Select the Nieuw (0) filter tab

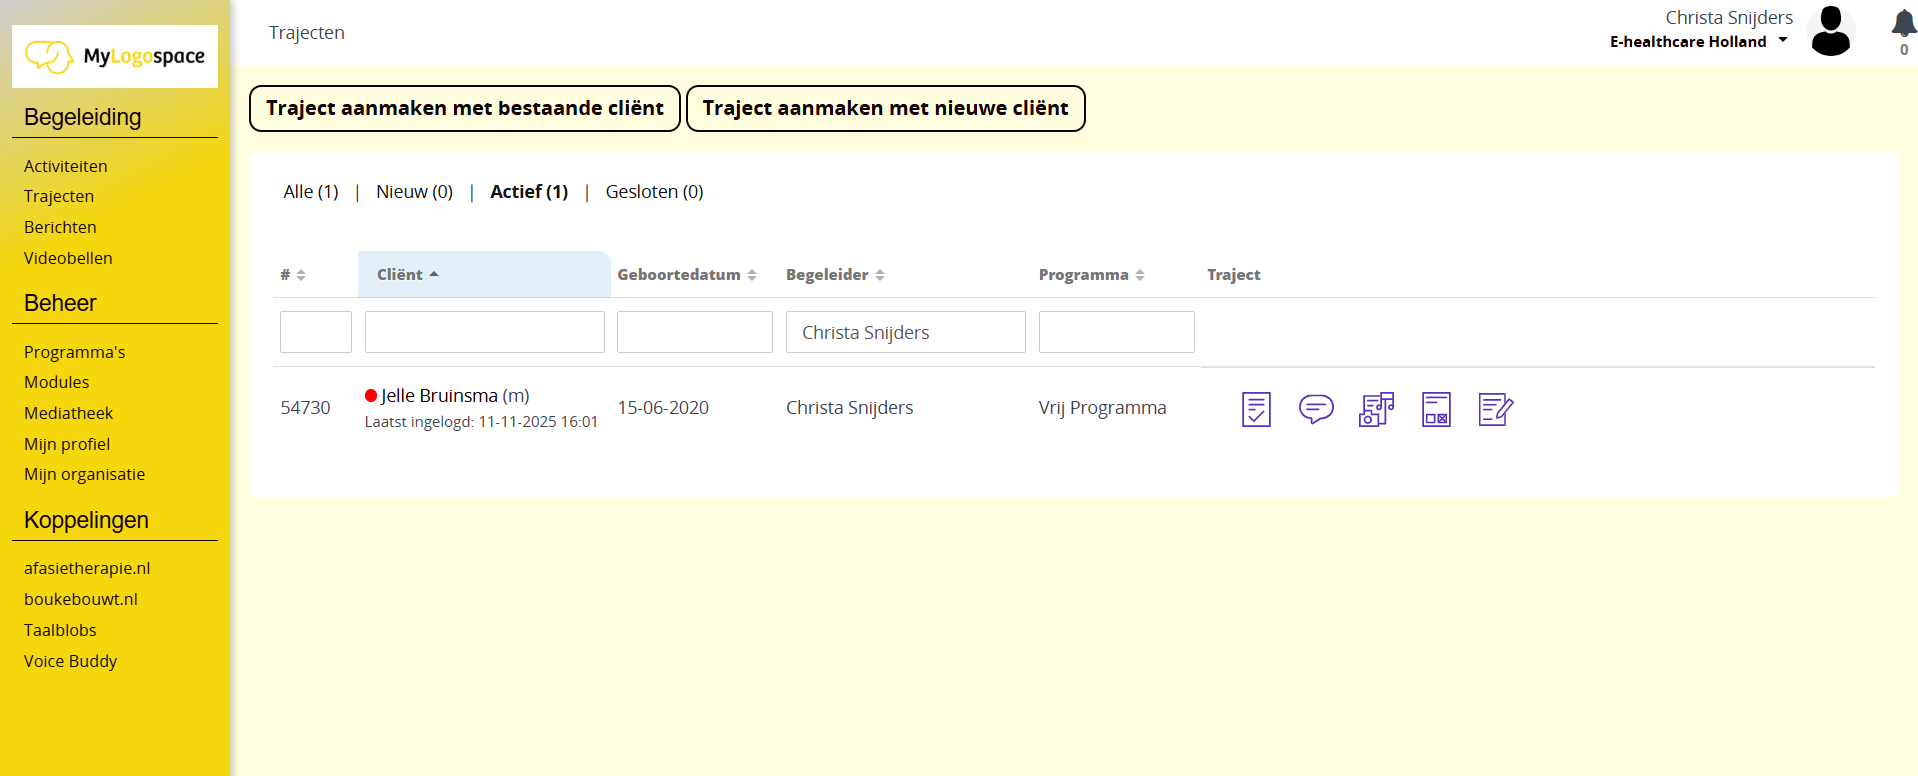(x=414, y=192)
